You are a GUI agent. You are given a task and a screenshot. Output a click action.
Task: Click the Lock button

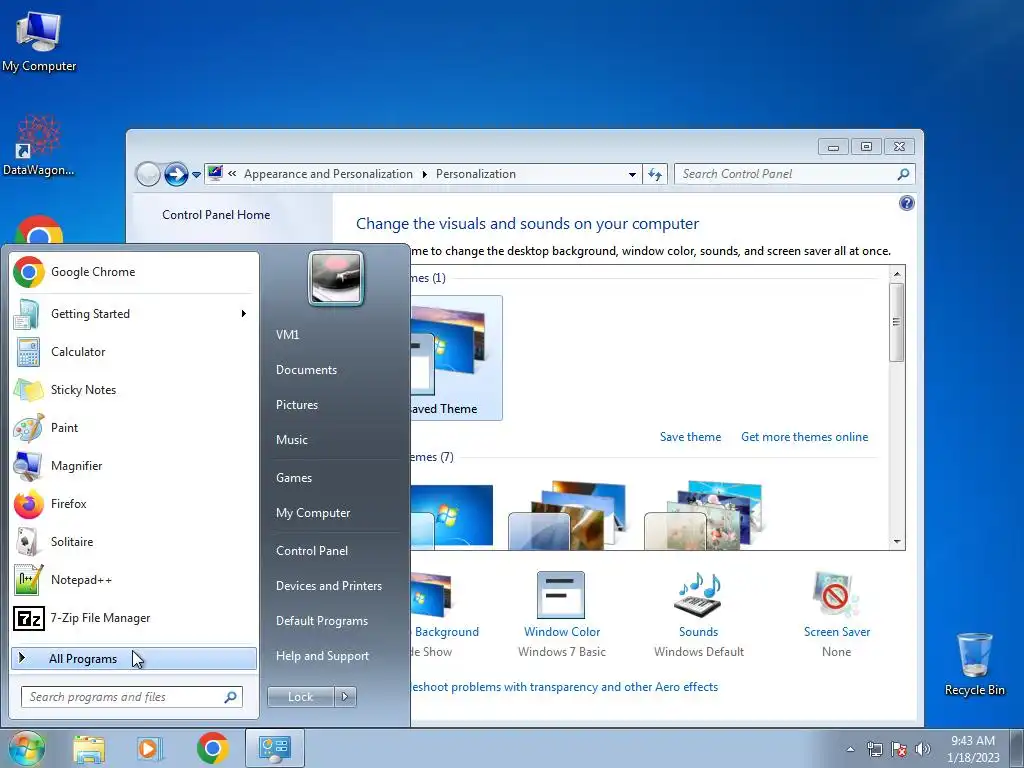(x=301, y=697)
